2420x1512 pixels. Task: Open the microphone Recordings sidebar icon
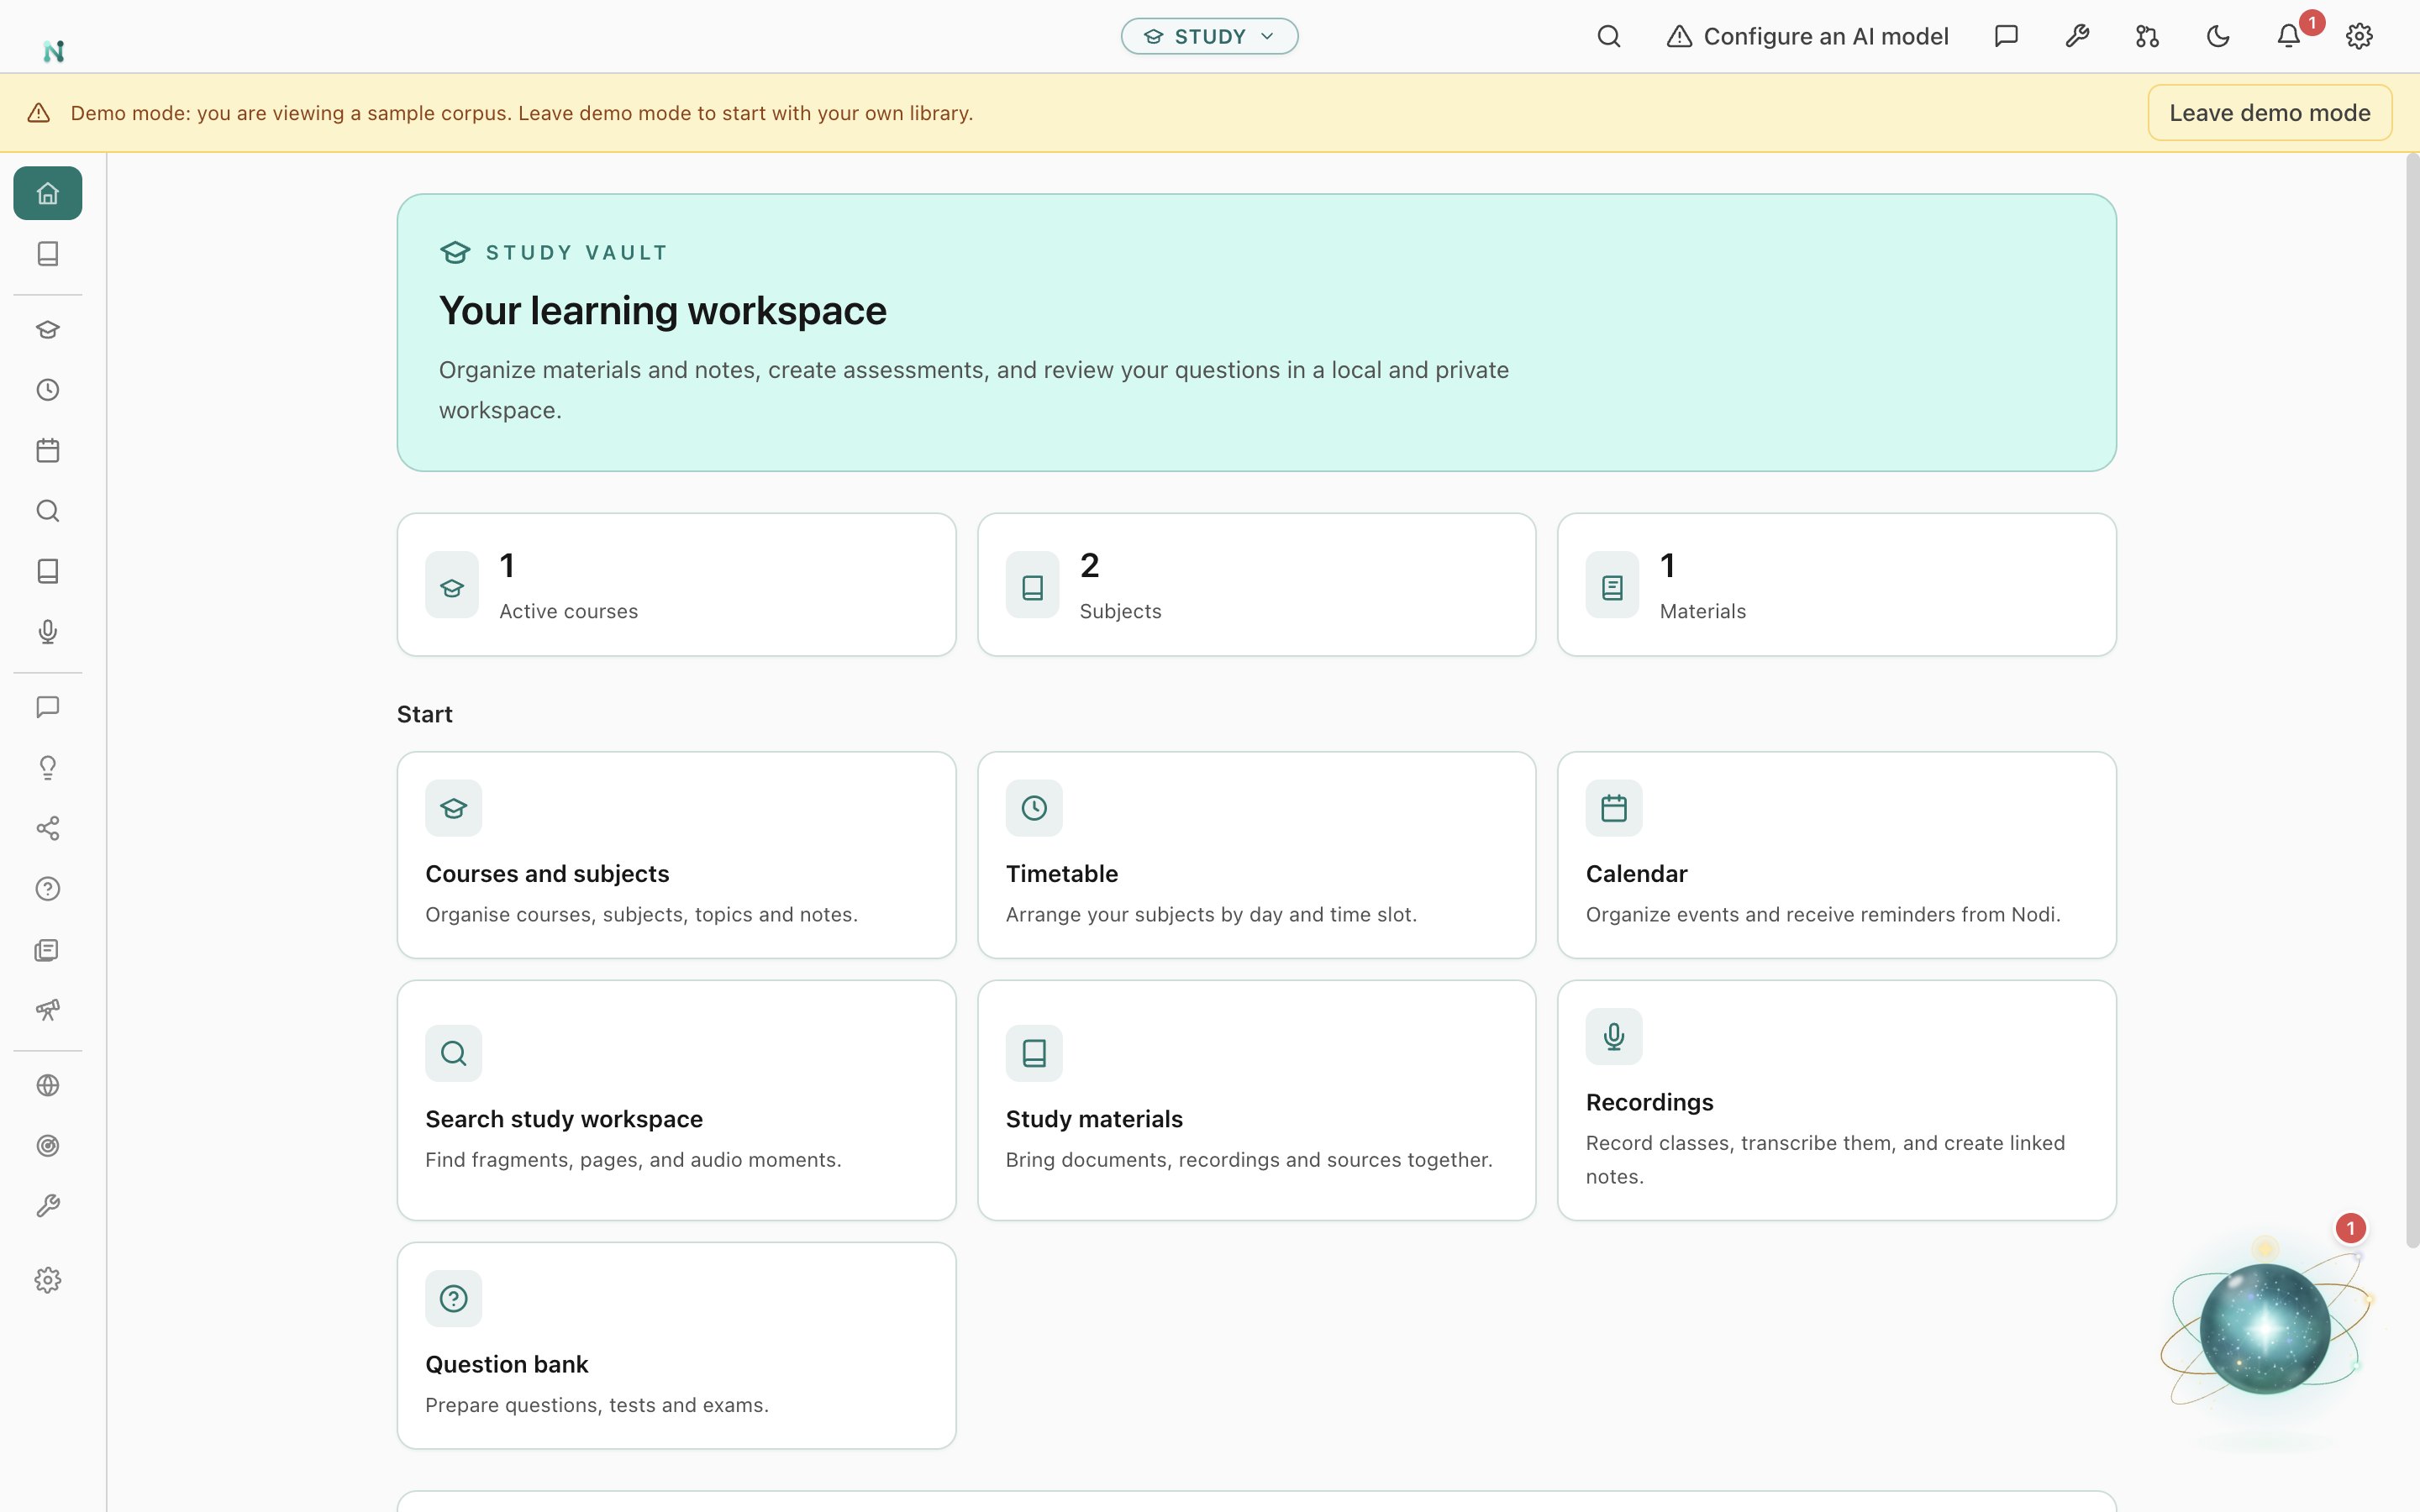pyautogui.click(x=47, y=632)
